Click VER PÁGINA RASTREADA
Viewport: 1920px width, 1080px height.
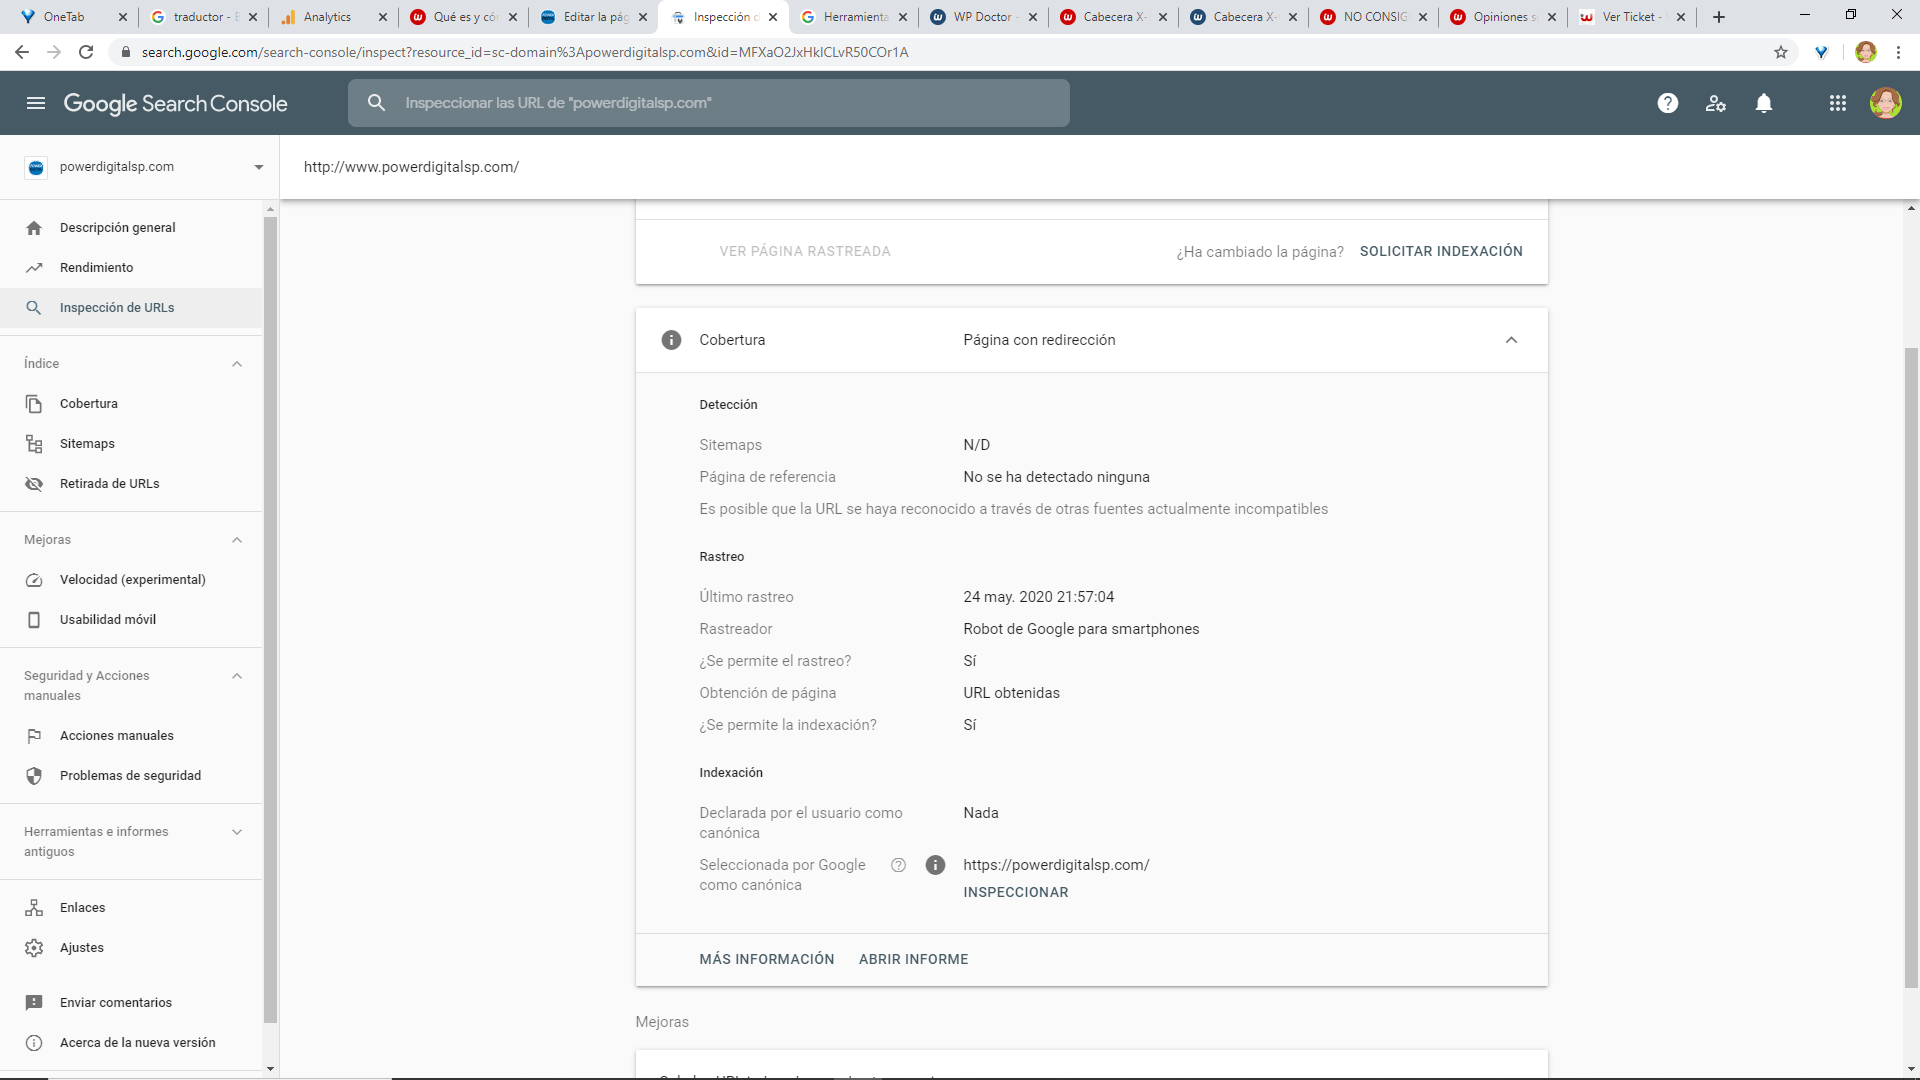pyautogui.click(x=805, y=251)
